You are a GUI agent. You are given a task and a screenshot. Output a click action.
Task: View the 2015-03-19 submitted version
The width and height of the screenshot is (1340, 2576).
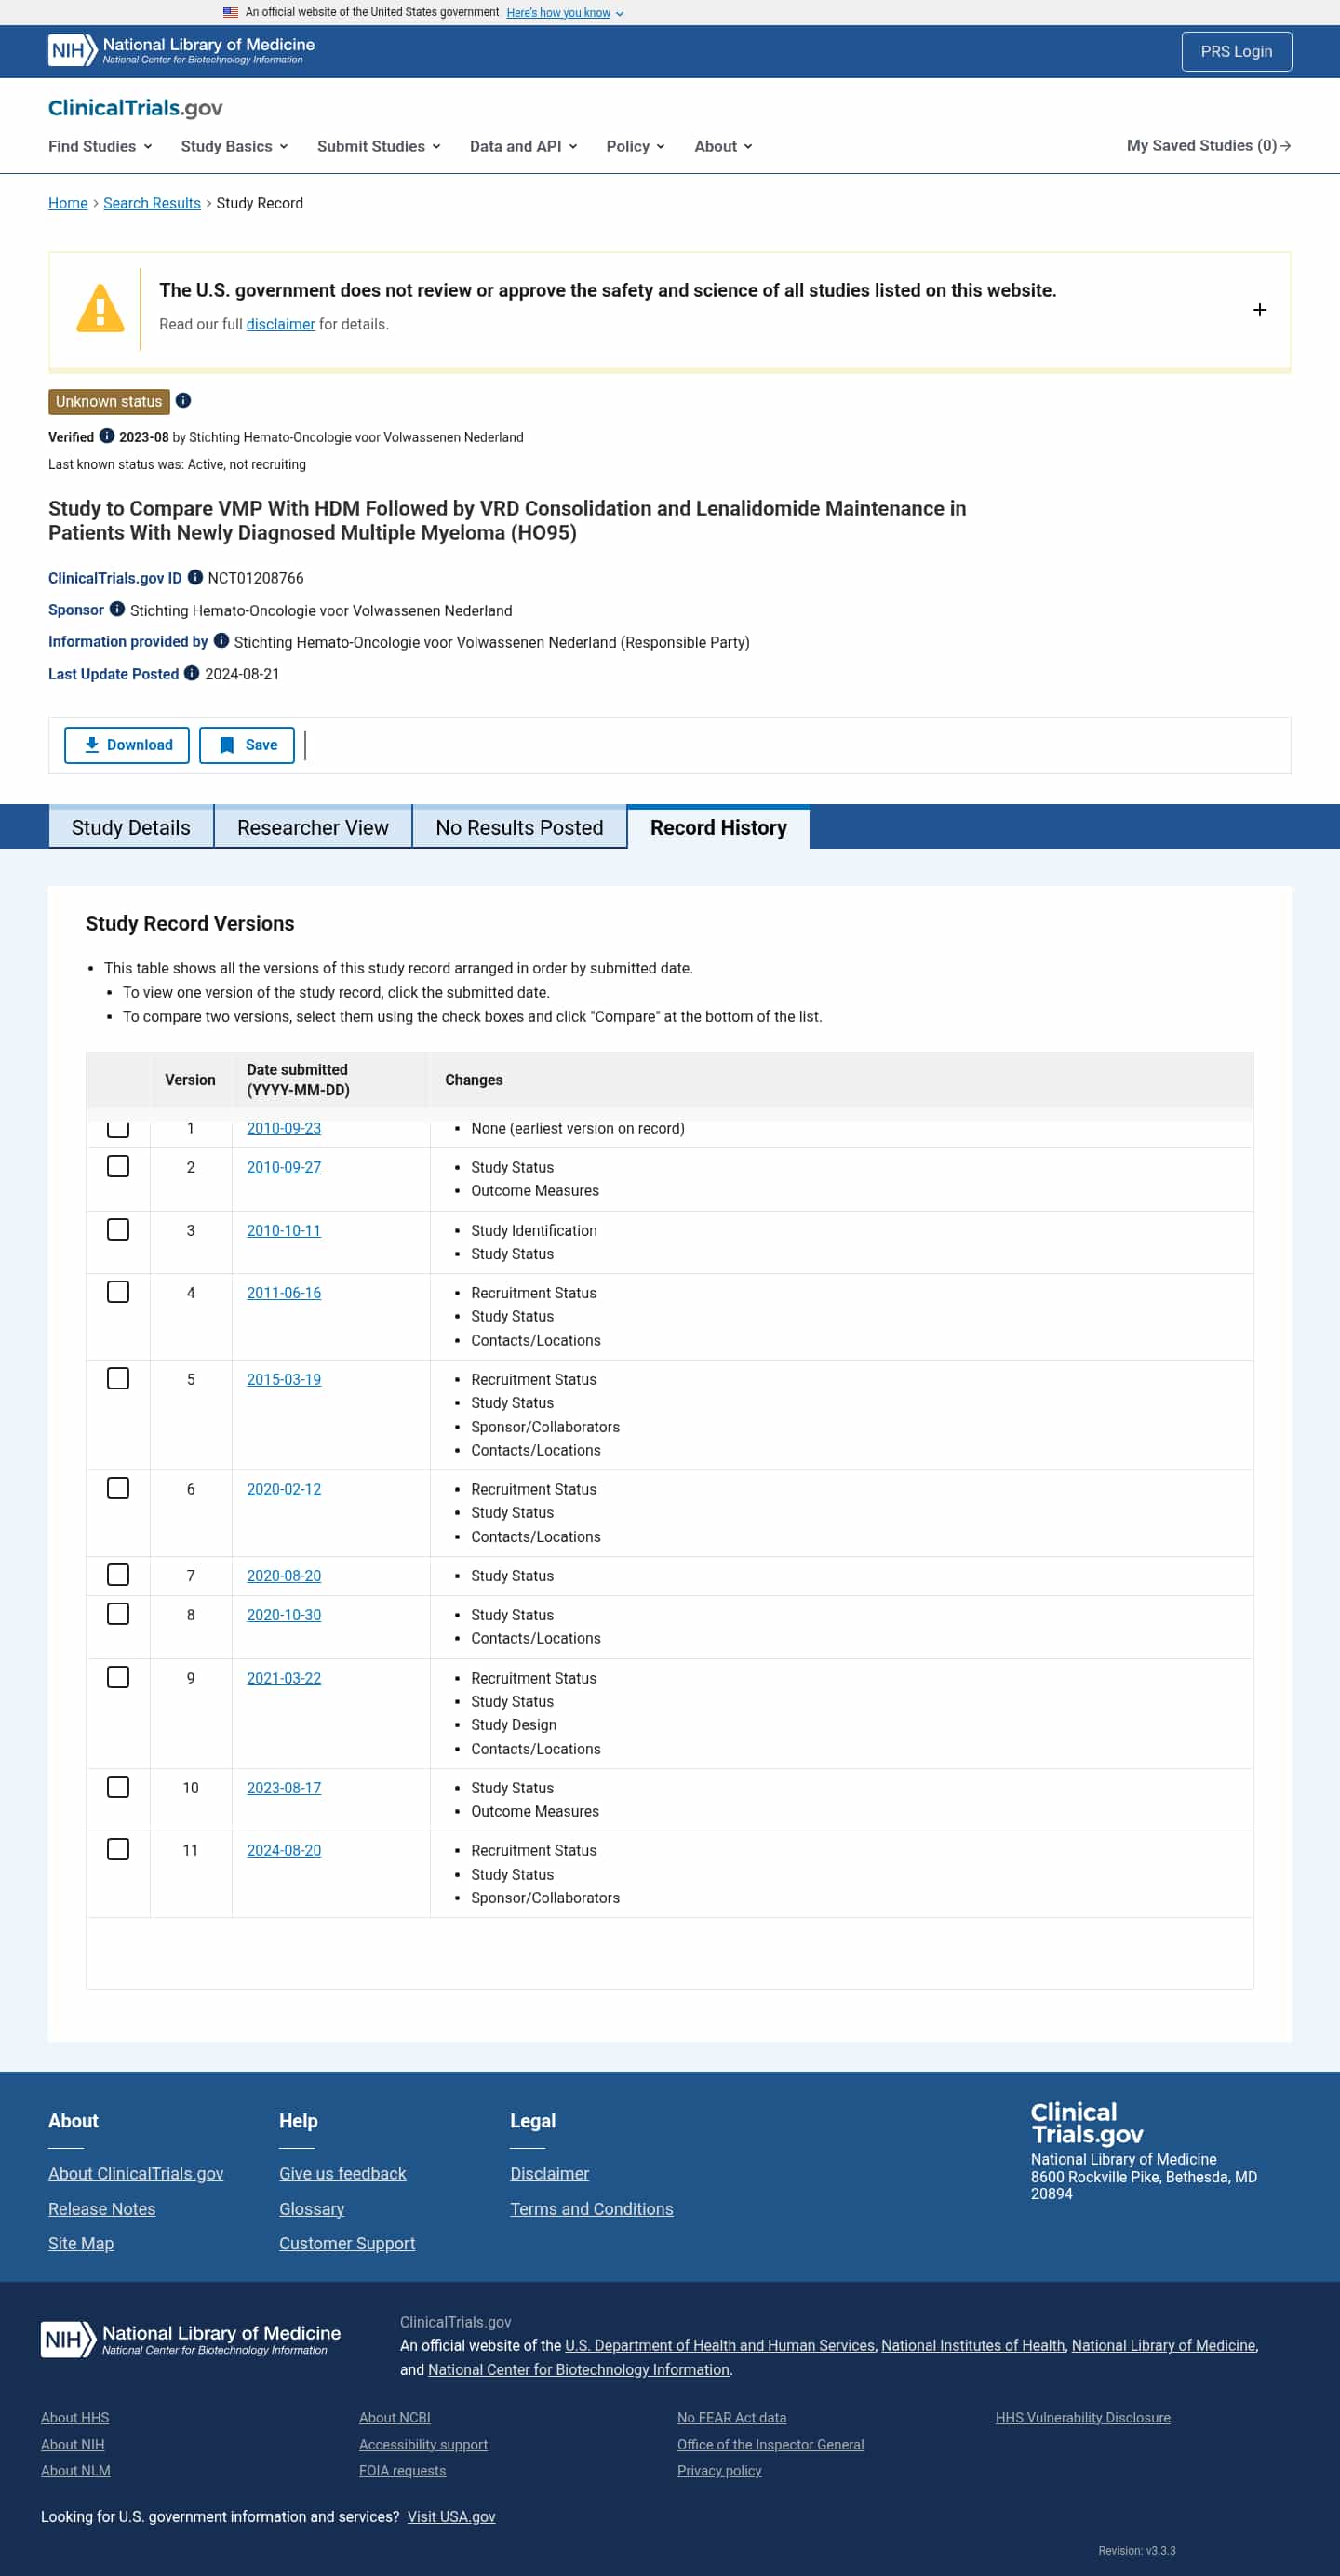tap(284, 1379)
